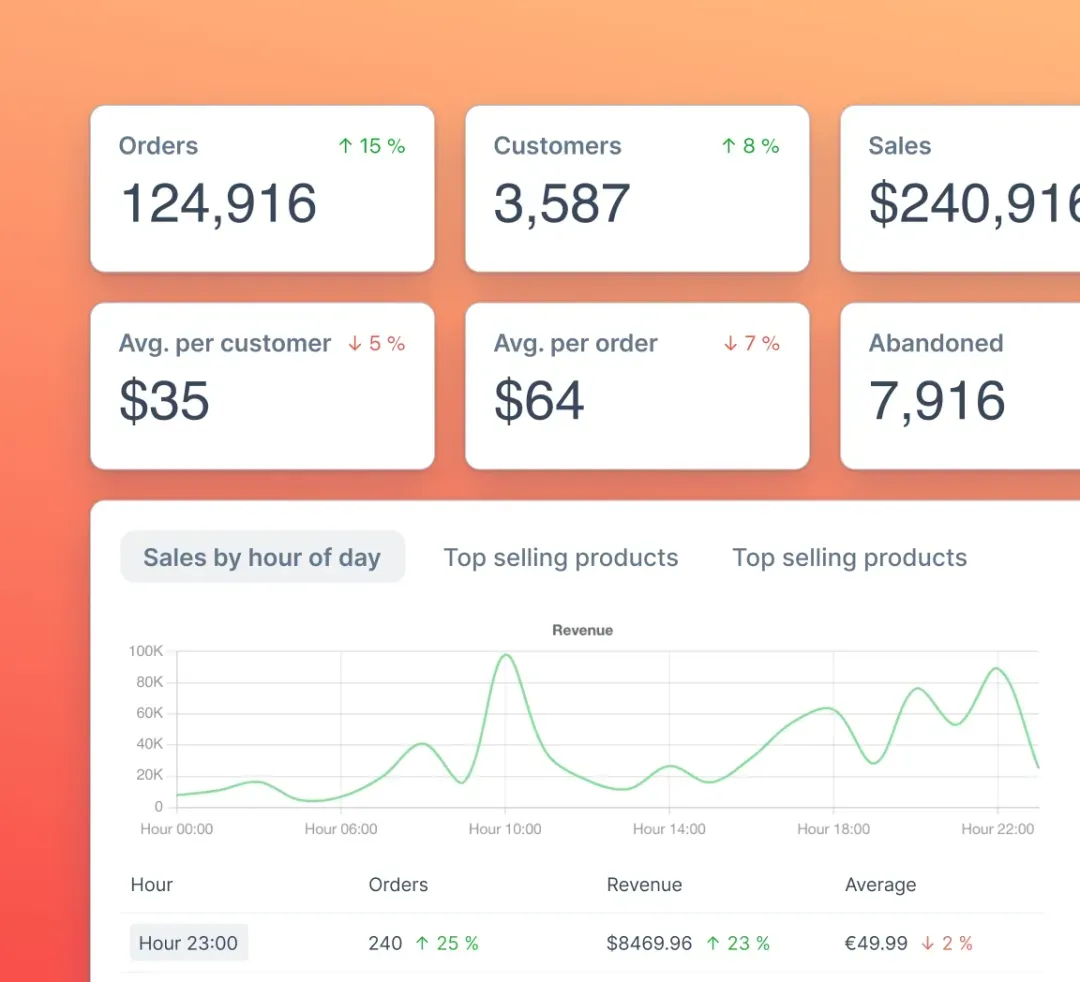
Task: Select the Sales by hour of day tab
Action: [262, 557]
